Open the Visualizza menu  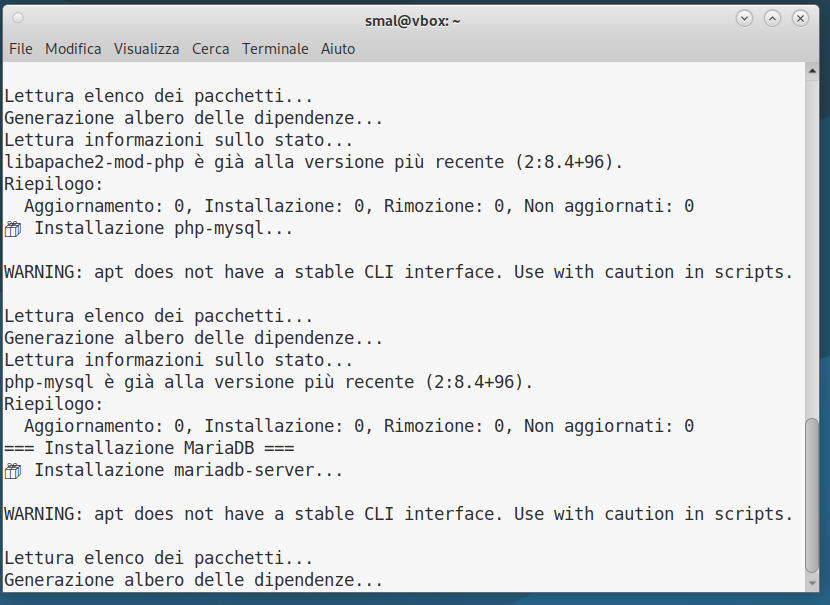tap(147, 48)
